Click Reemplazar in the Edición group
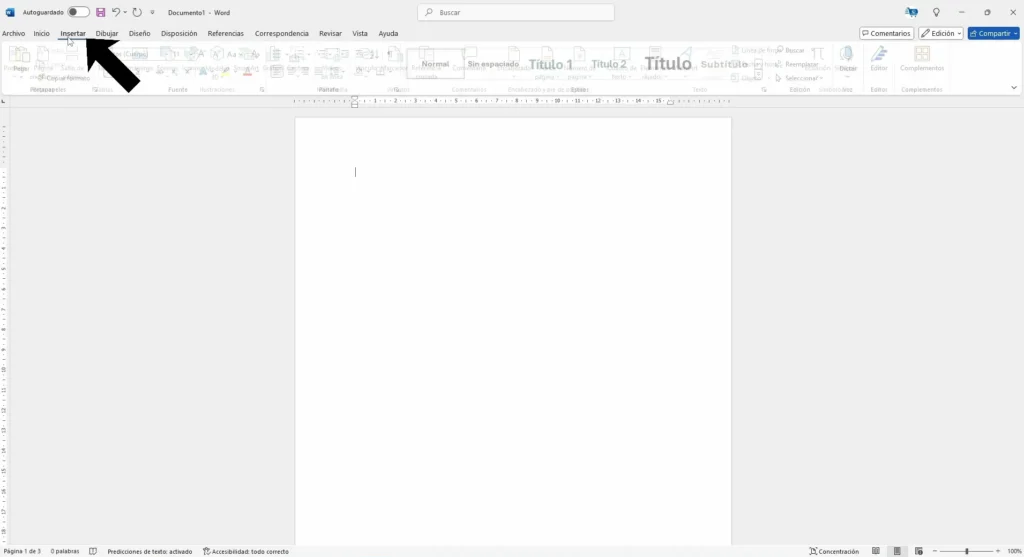Screen dimensions: 1024x557 pos(797,64)
